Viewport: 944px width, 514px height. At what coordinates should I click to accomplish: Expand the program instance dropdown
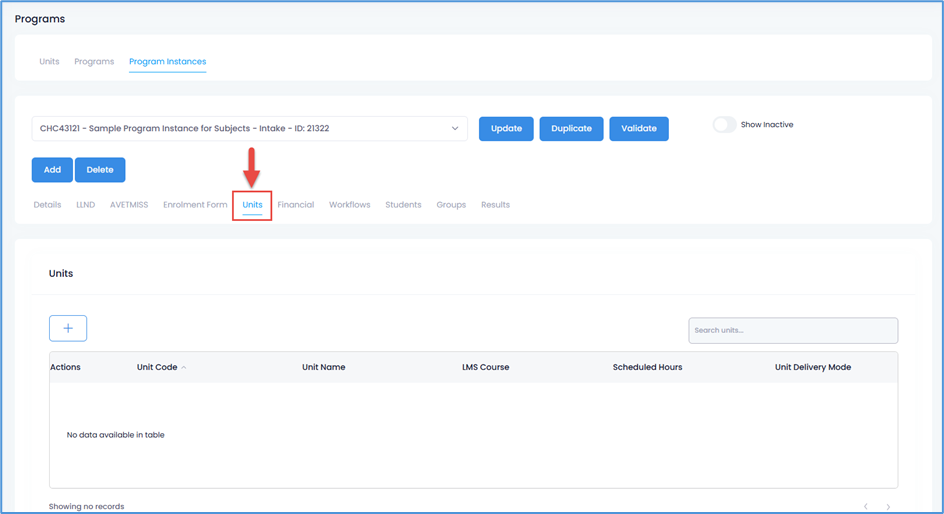click(455, 129)
